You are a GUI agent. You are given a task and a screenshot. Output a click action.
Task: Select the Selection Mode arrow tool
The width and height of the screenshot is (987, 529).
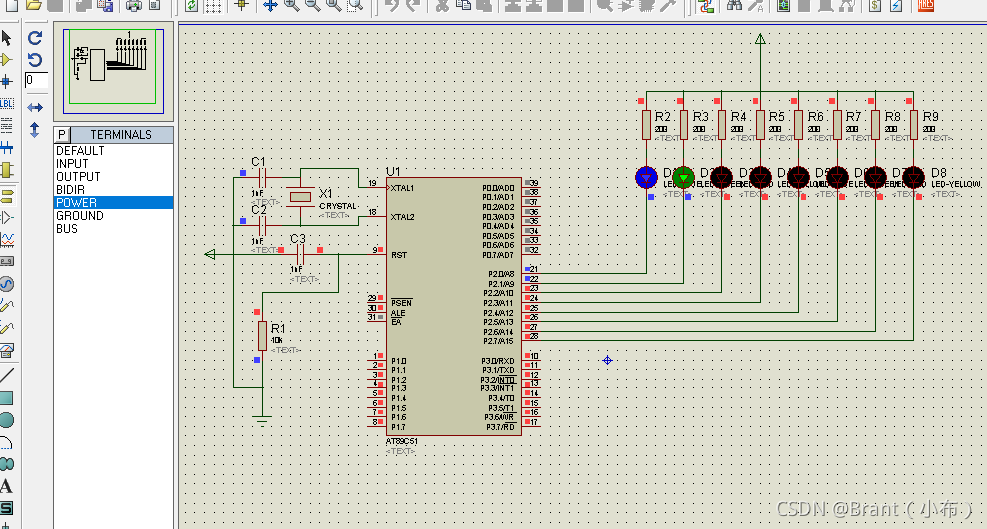[6, 38]
